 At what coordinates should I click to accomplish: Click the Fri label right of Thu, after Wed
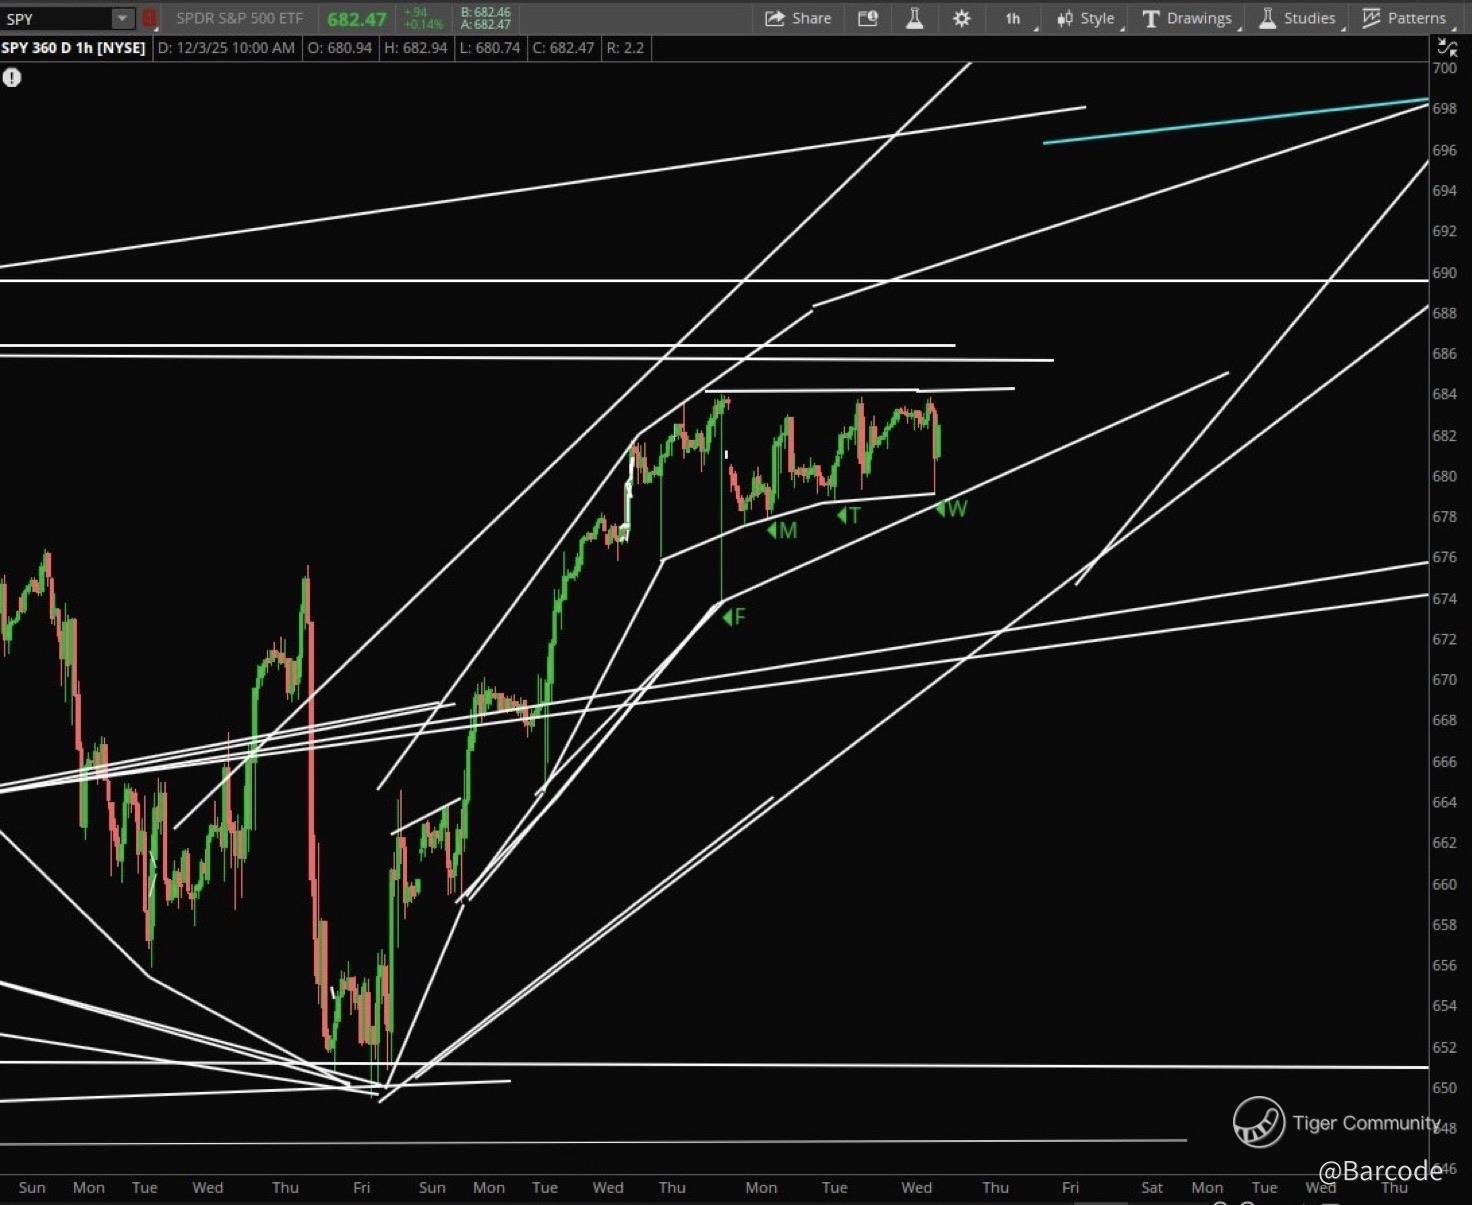pyautogui.click(x=1070, y=1187)
